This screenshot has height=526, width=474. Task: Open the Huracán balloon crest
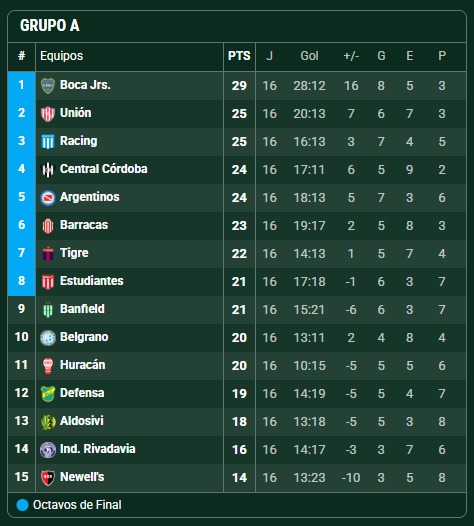pyautogui.click(x=48, y=366)
